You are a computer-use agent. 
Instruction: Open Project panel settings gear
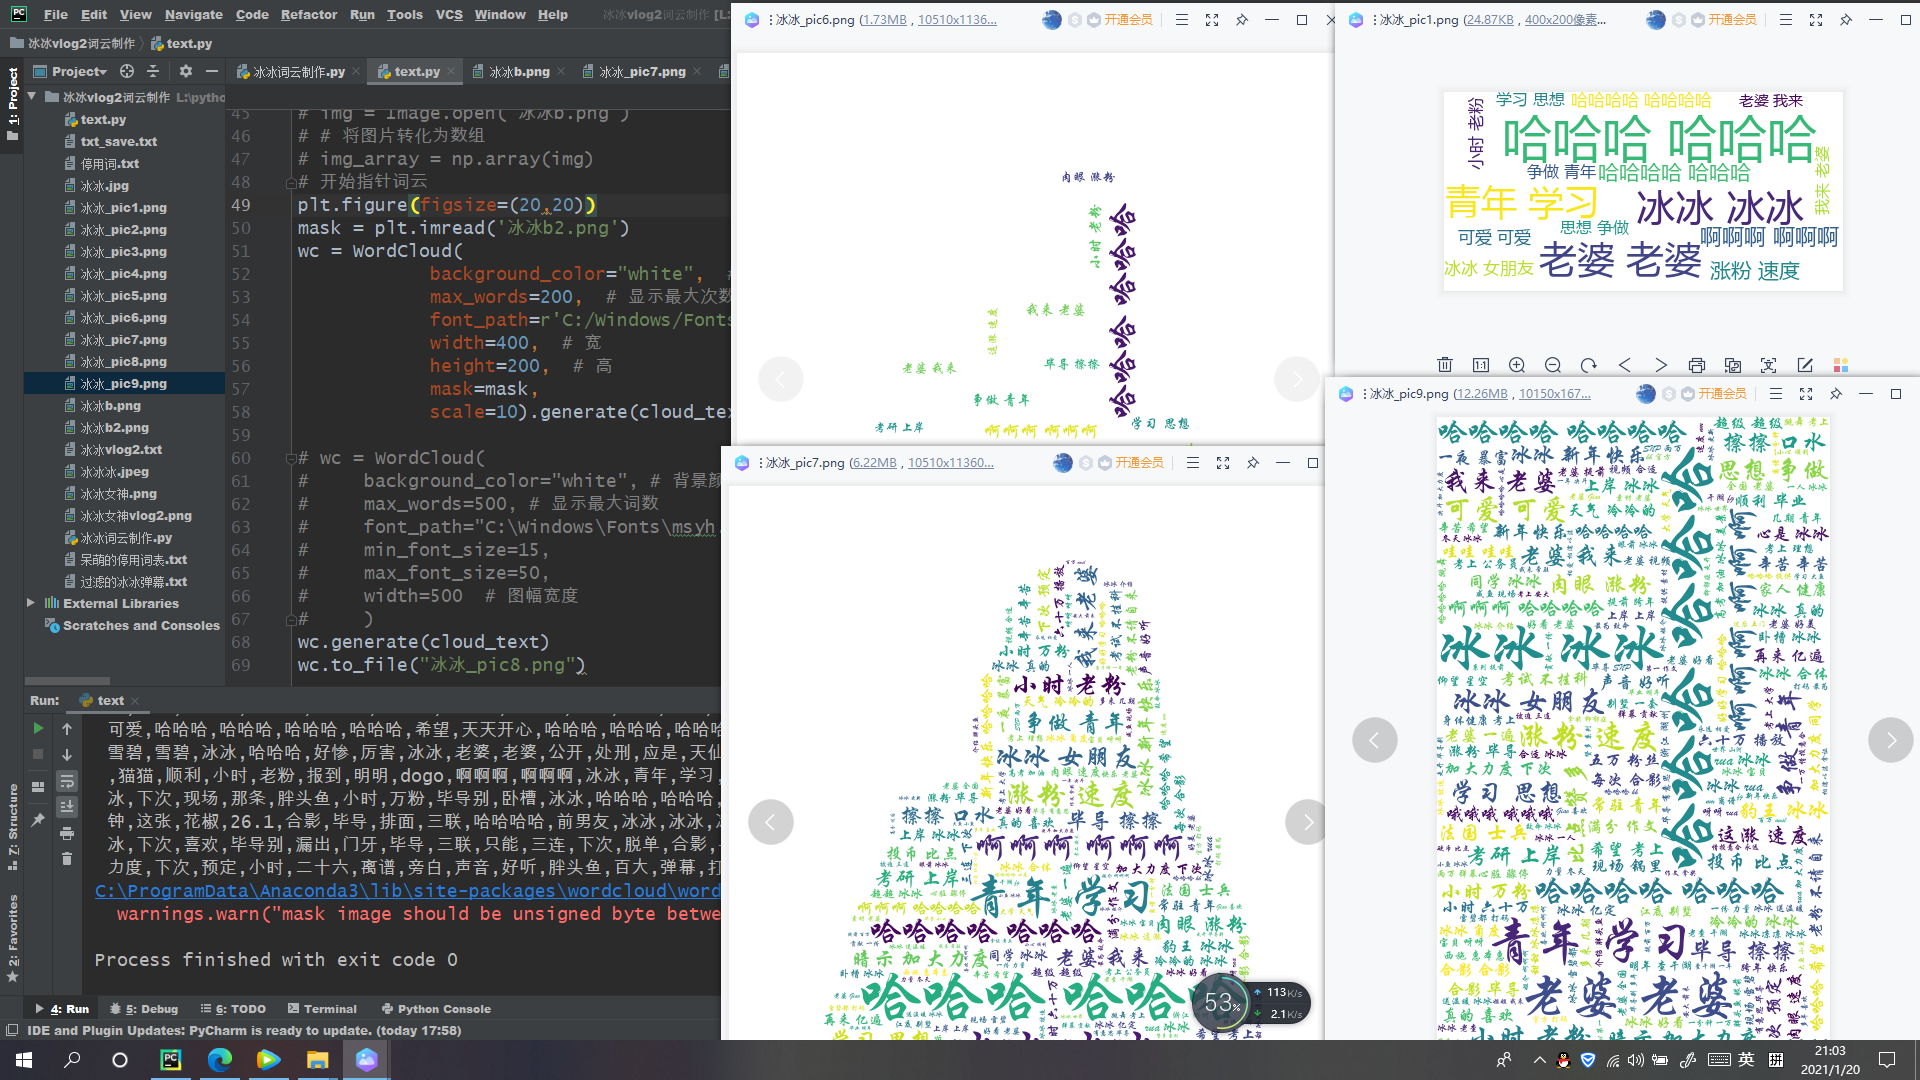pos(185,71)
